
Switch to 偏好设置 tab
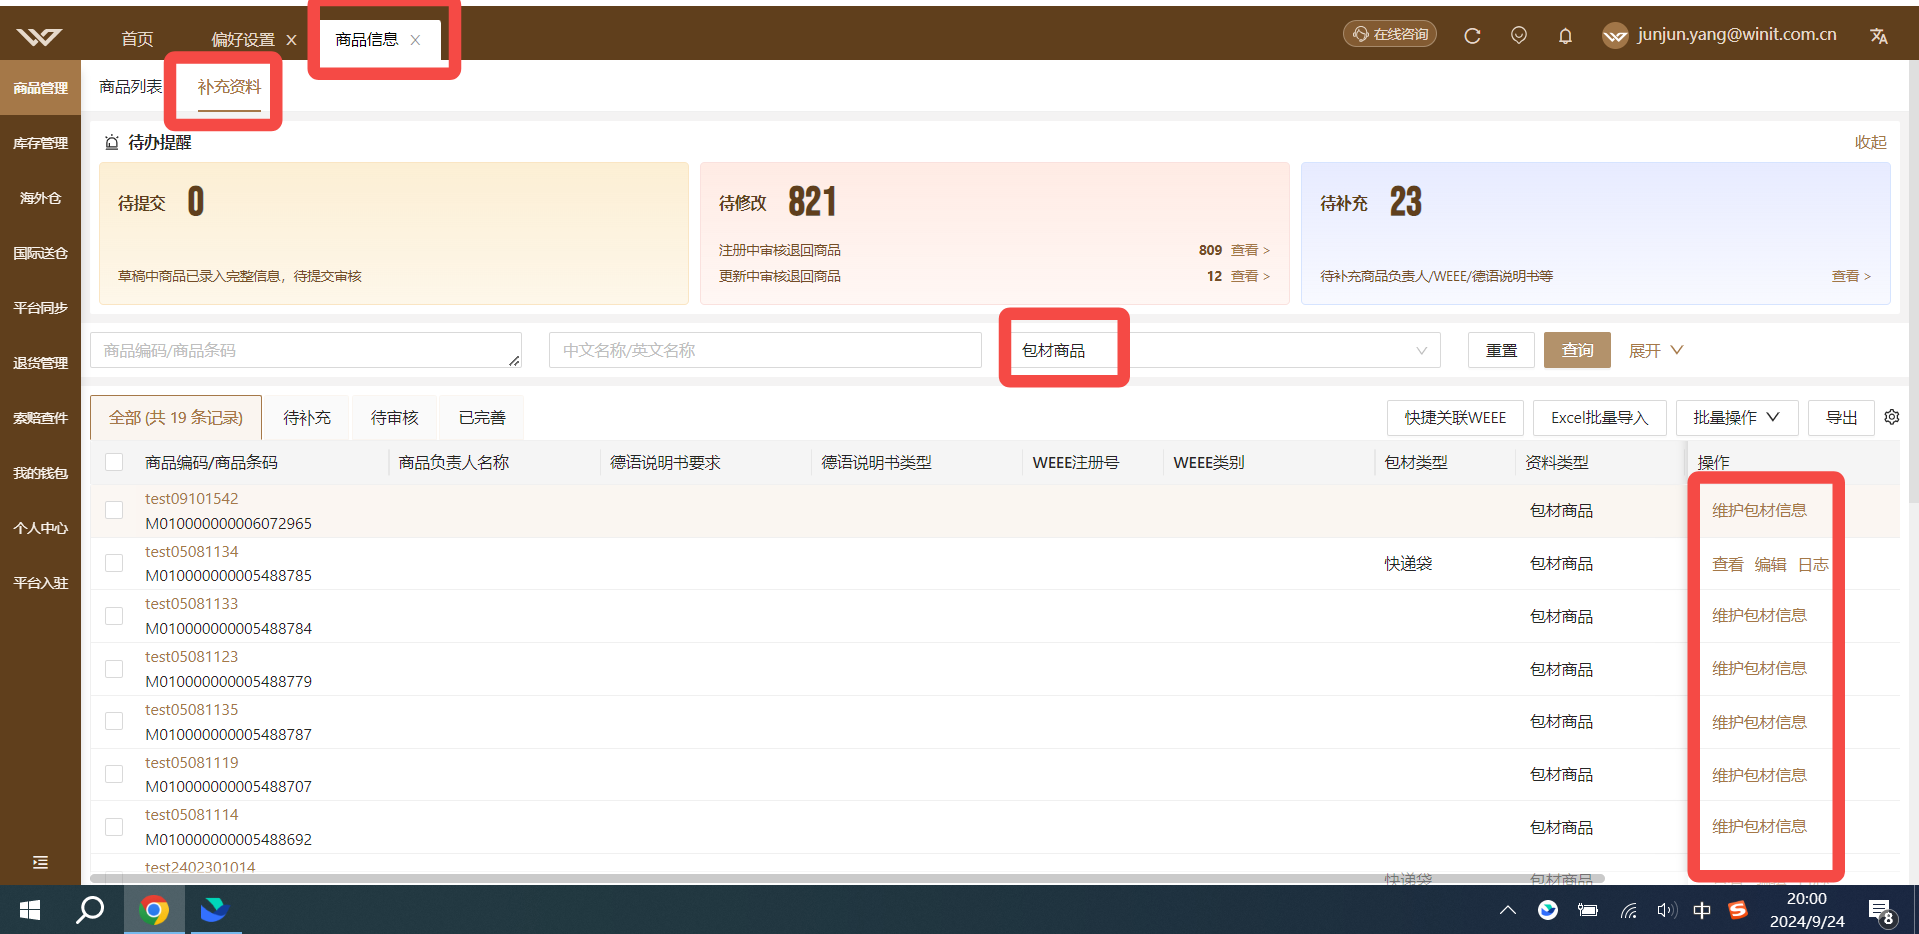coord(243,39)
